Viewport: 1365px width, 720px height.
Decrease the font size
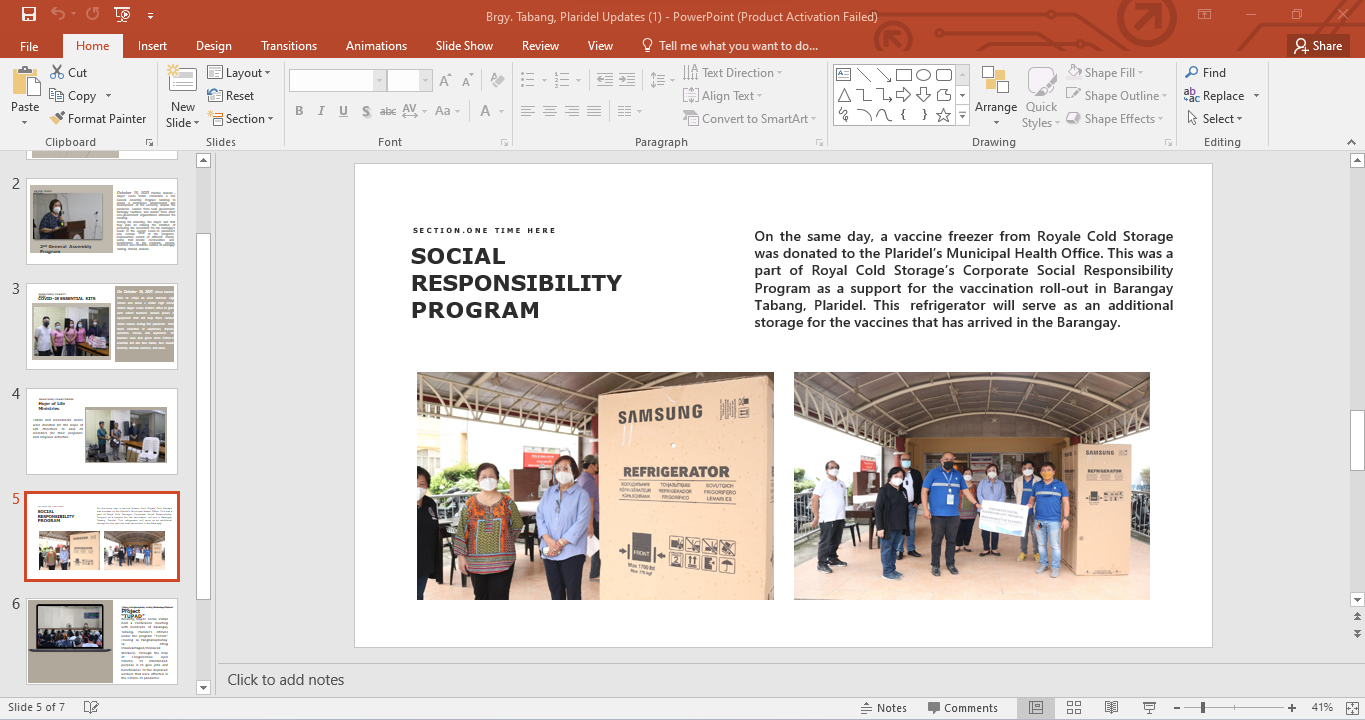coord(467,81)
